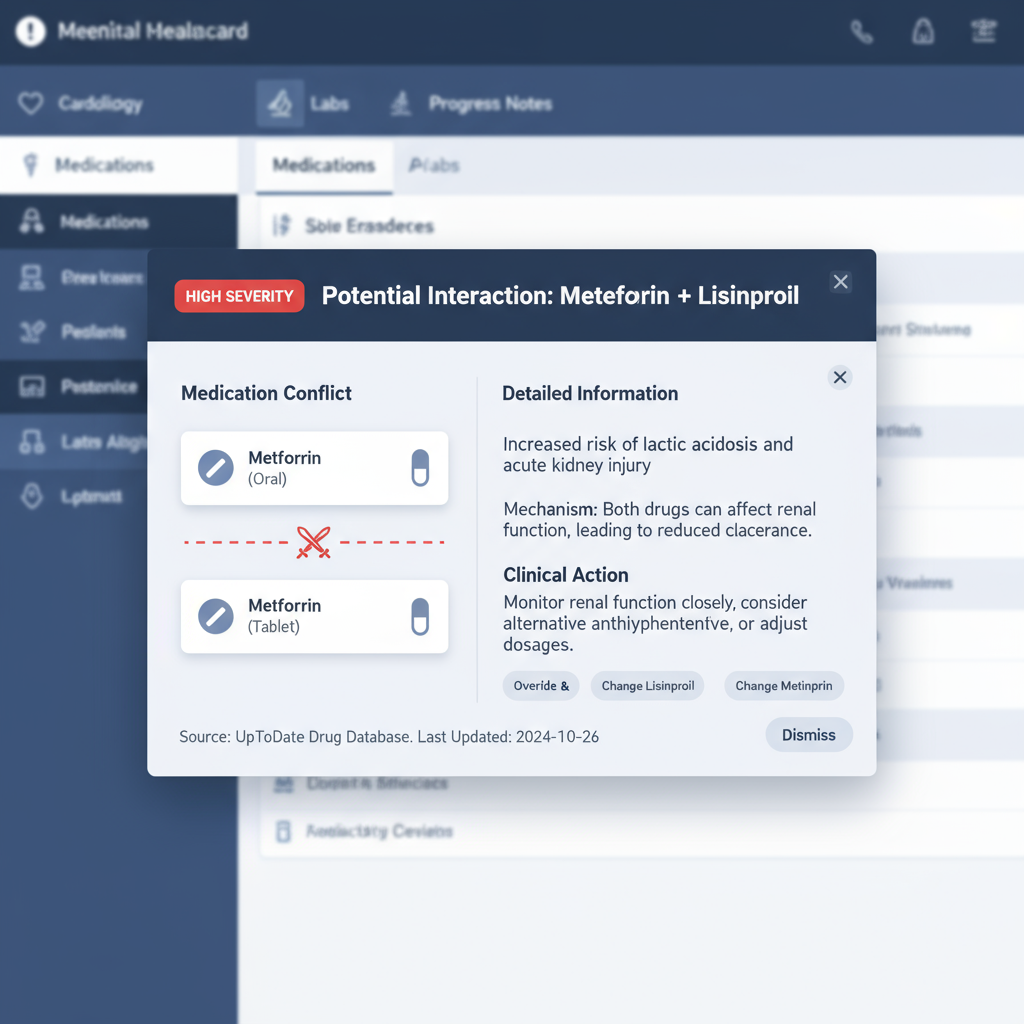This screenshot has height=1024, width=1024.
Task: Click the red dashed interaction divider
Action: point(313,542)
